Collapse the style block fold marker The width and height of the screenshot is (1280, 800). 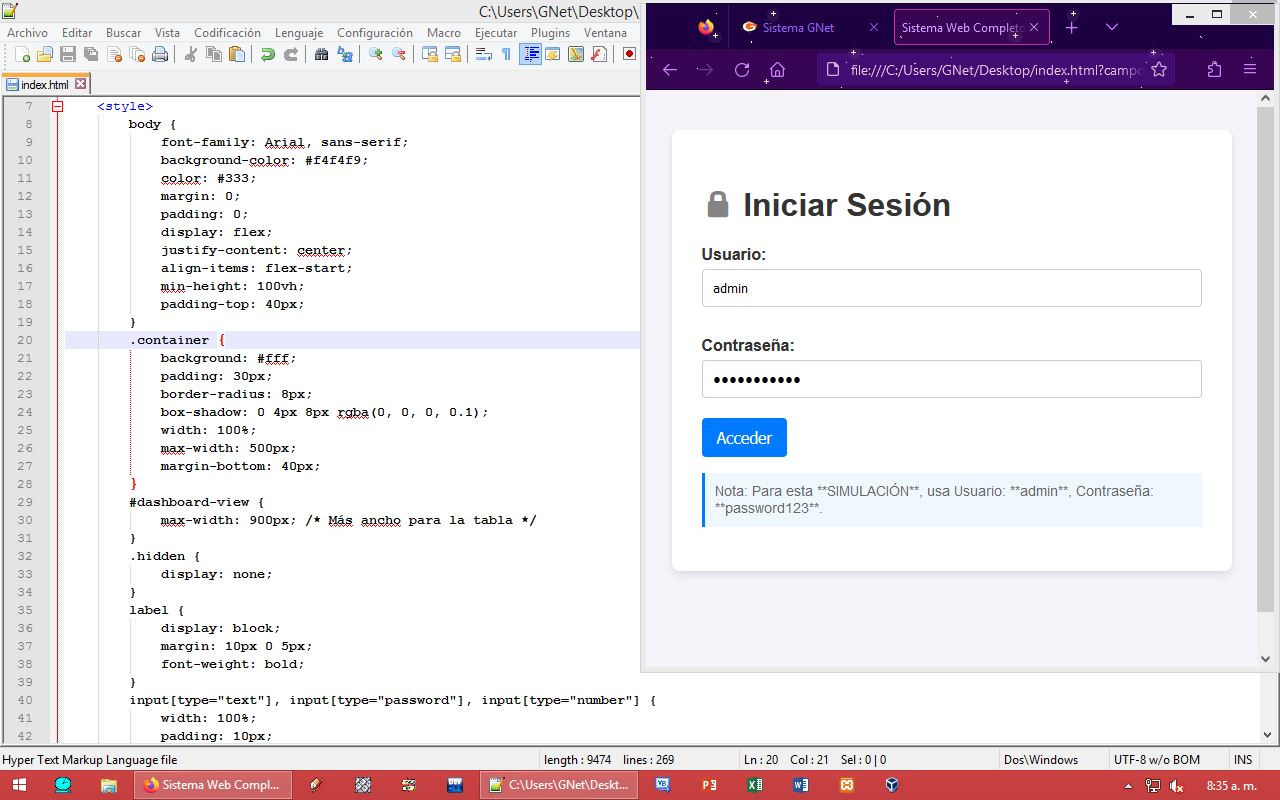coord(57,106)
